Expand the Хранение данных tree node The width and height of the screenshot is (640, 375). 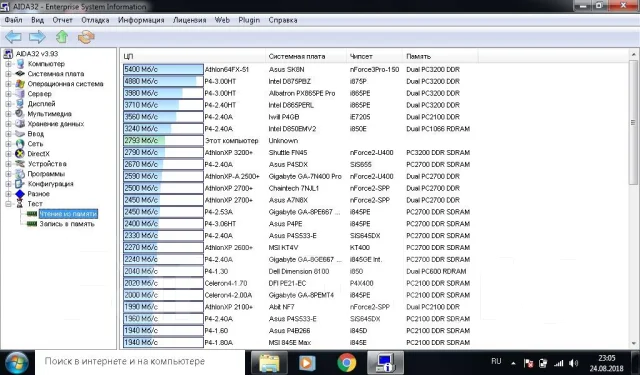(x=8, y=124)
